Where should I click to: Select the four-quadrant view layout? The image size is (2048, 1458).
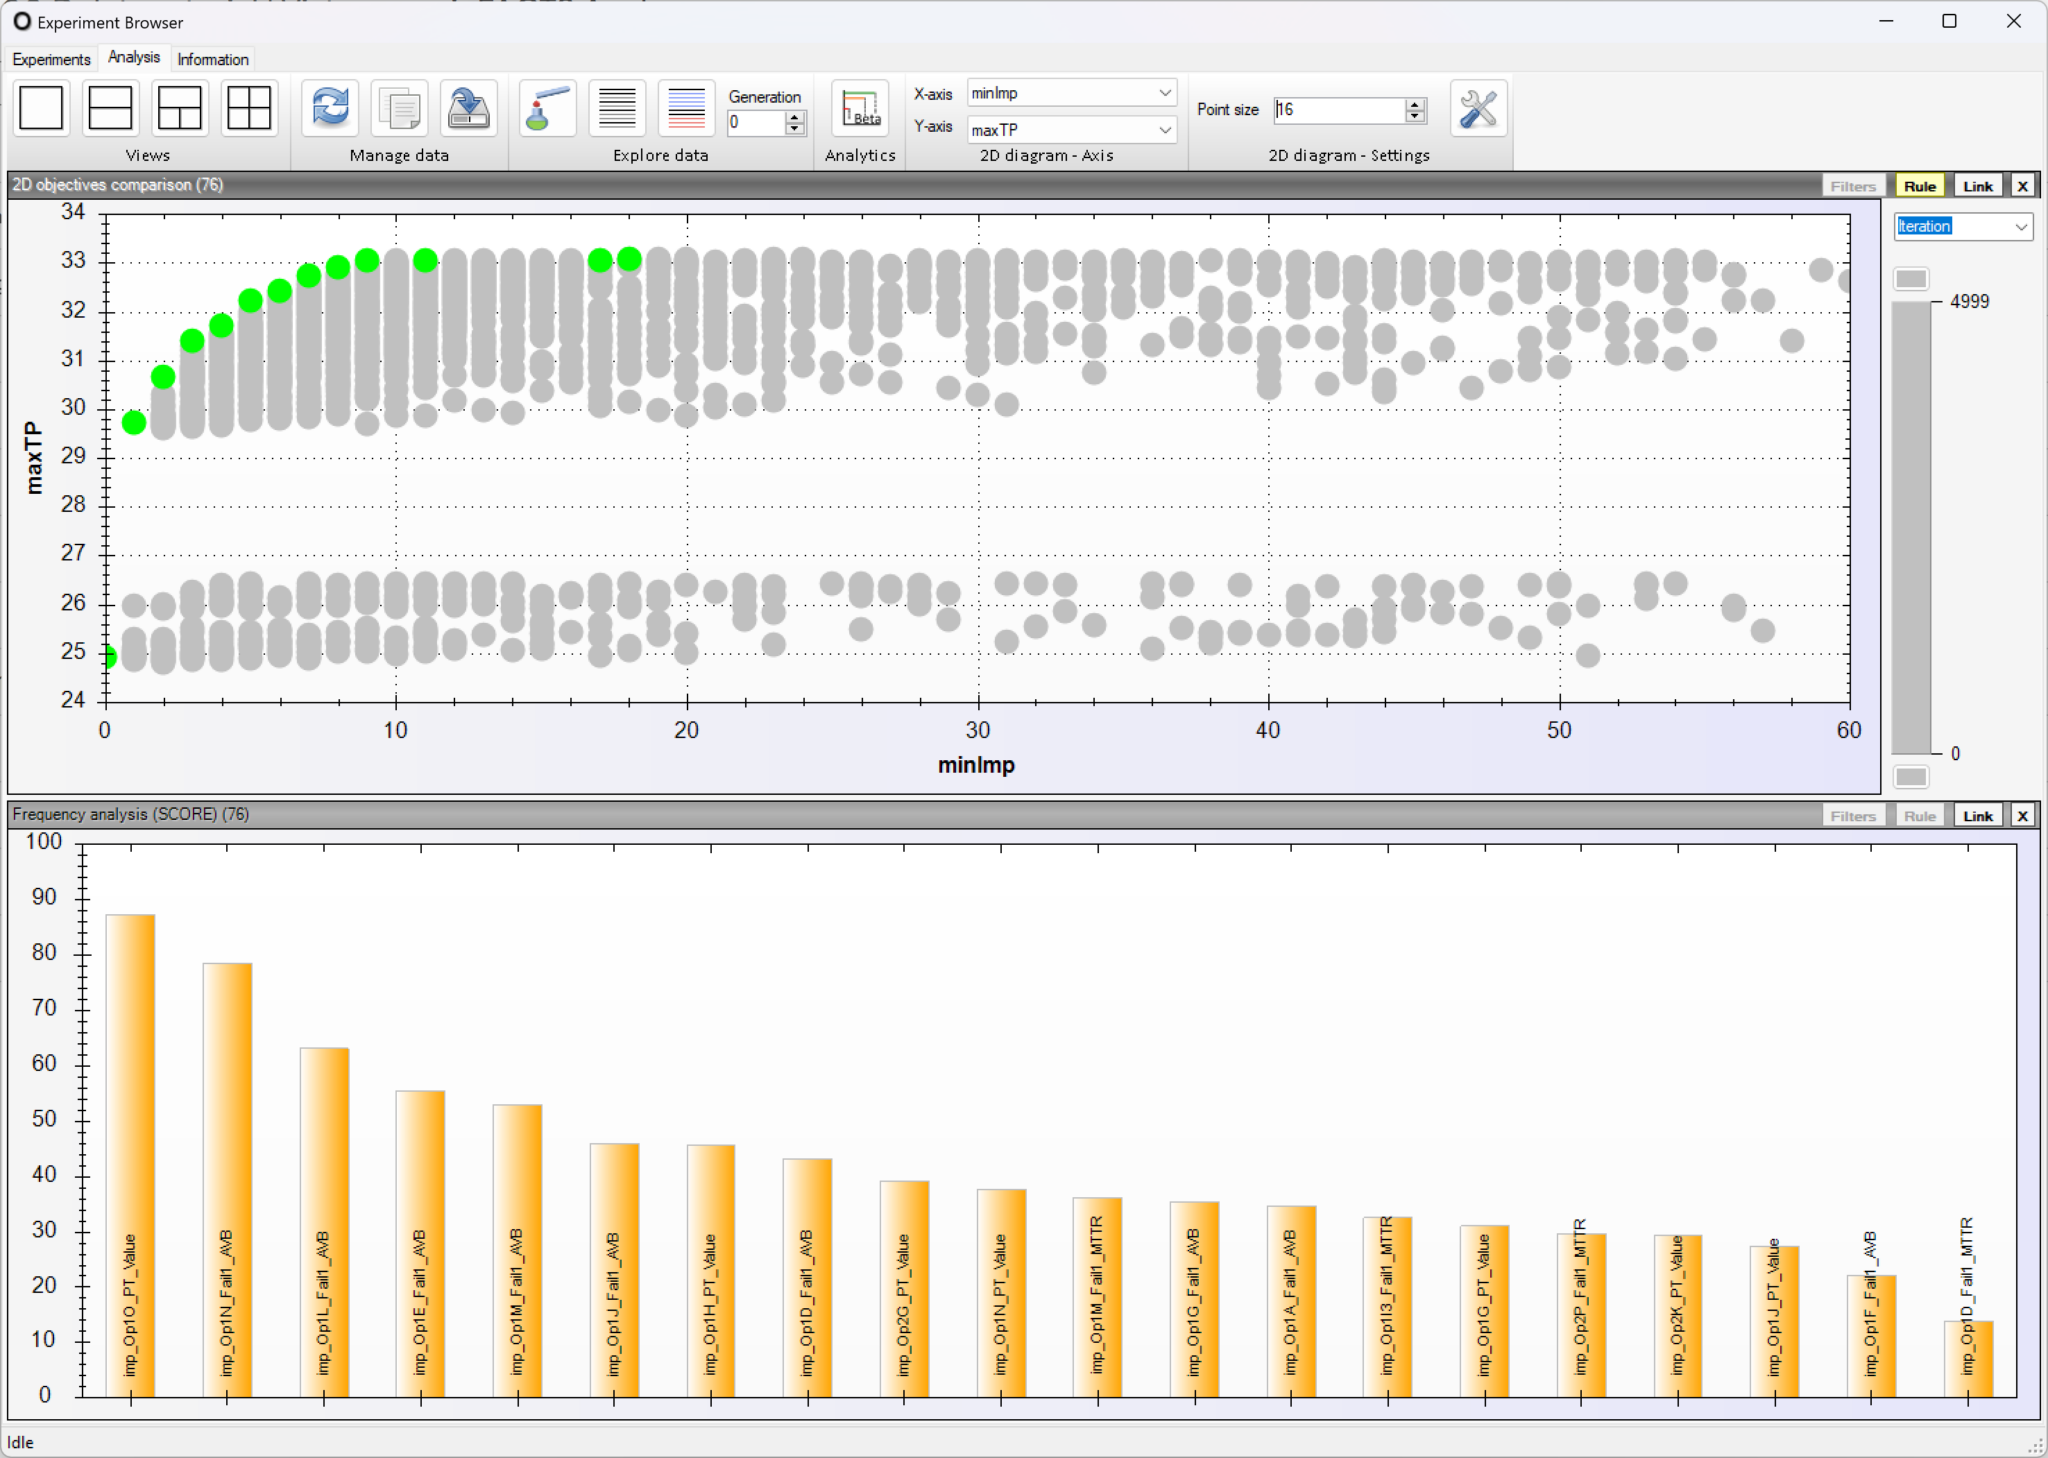249,108
